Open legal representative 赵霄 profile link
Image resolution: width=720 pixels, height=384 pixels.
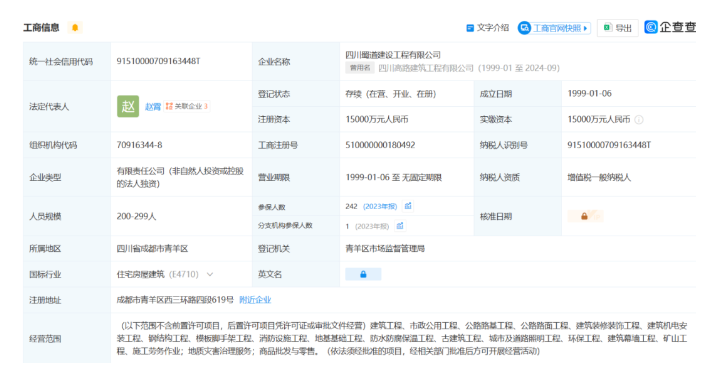click(153, 107)
